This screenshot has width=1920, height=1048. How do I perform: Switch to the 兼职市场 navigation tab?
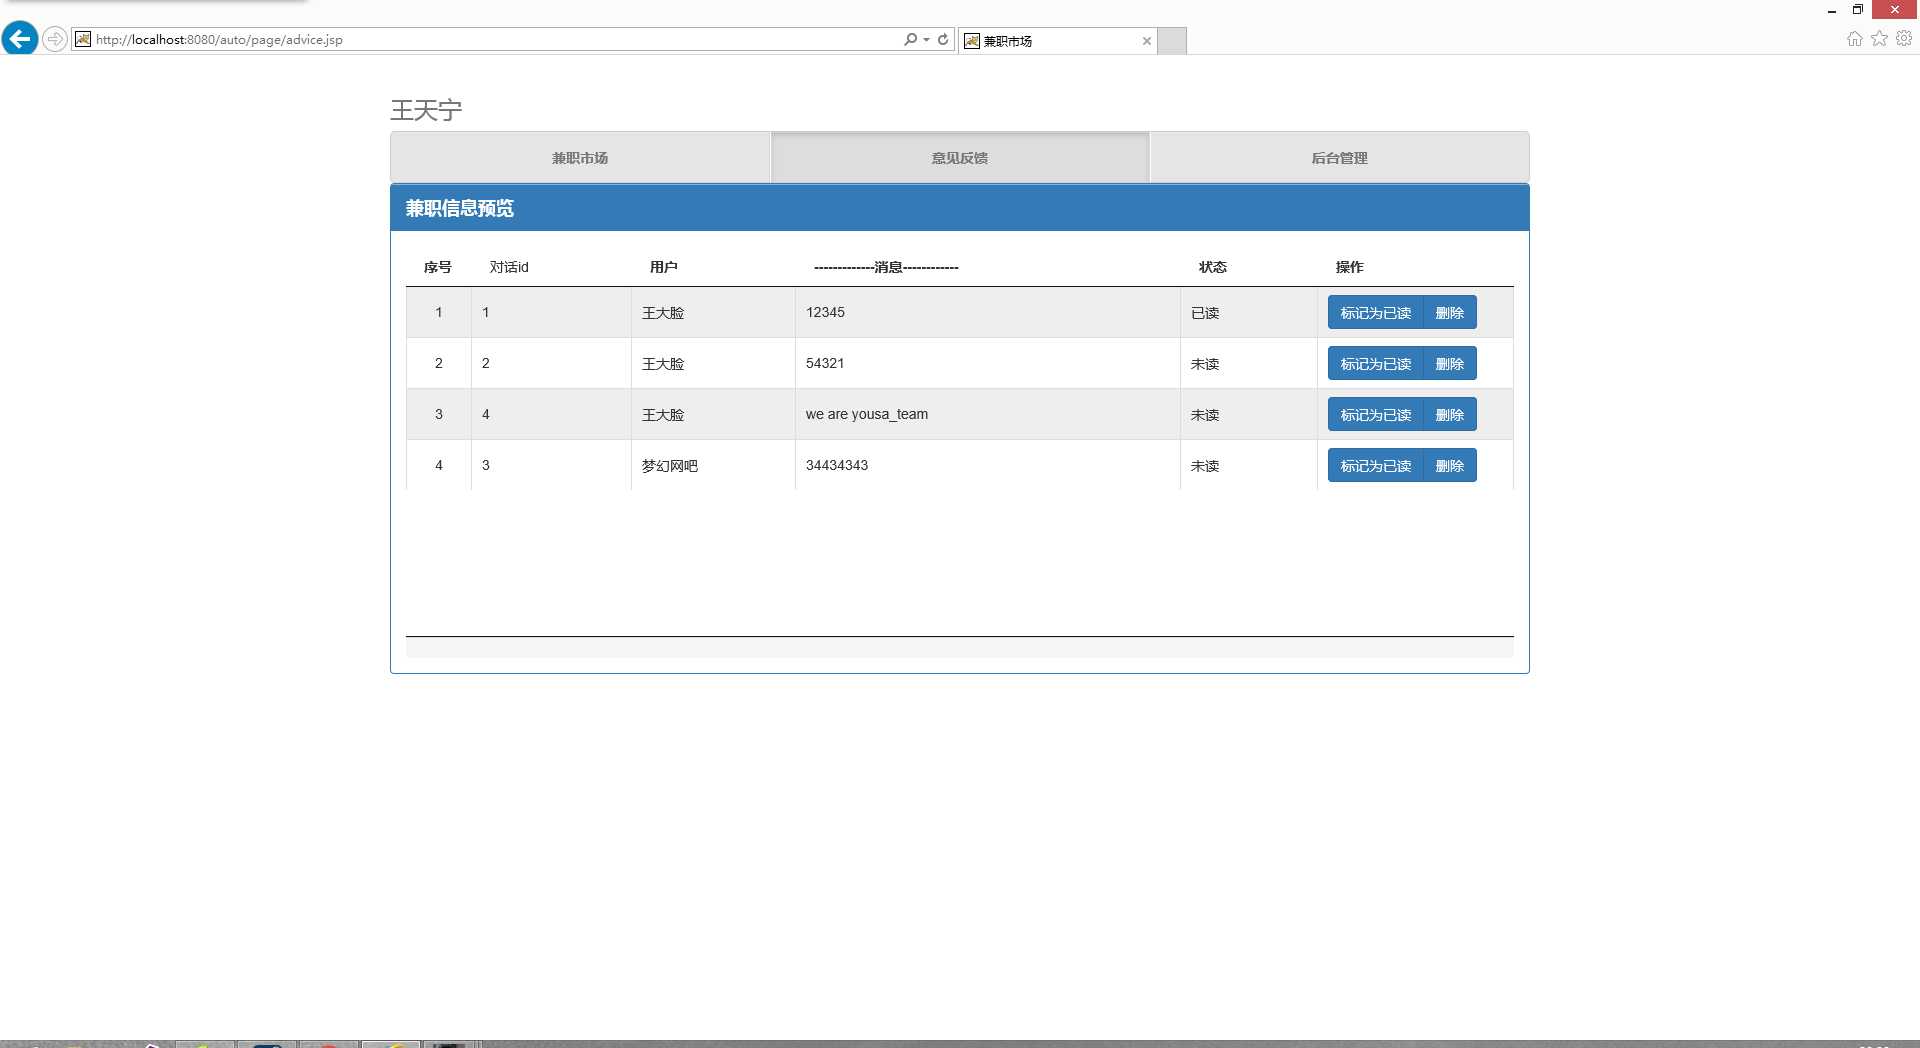580,158
